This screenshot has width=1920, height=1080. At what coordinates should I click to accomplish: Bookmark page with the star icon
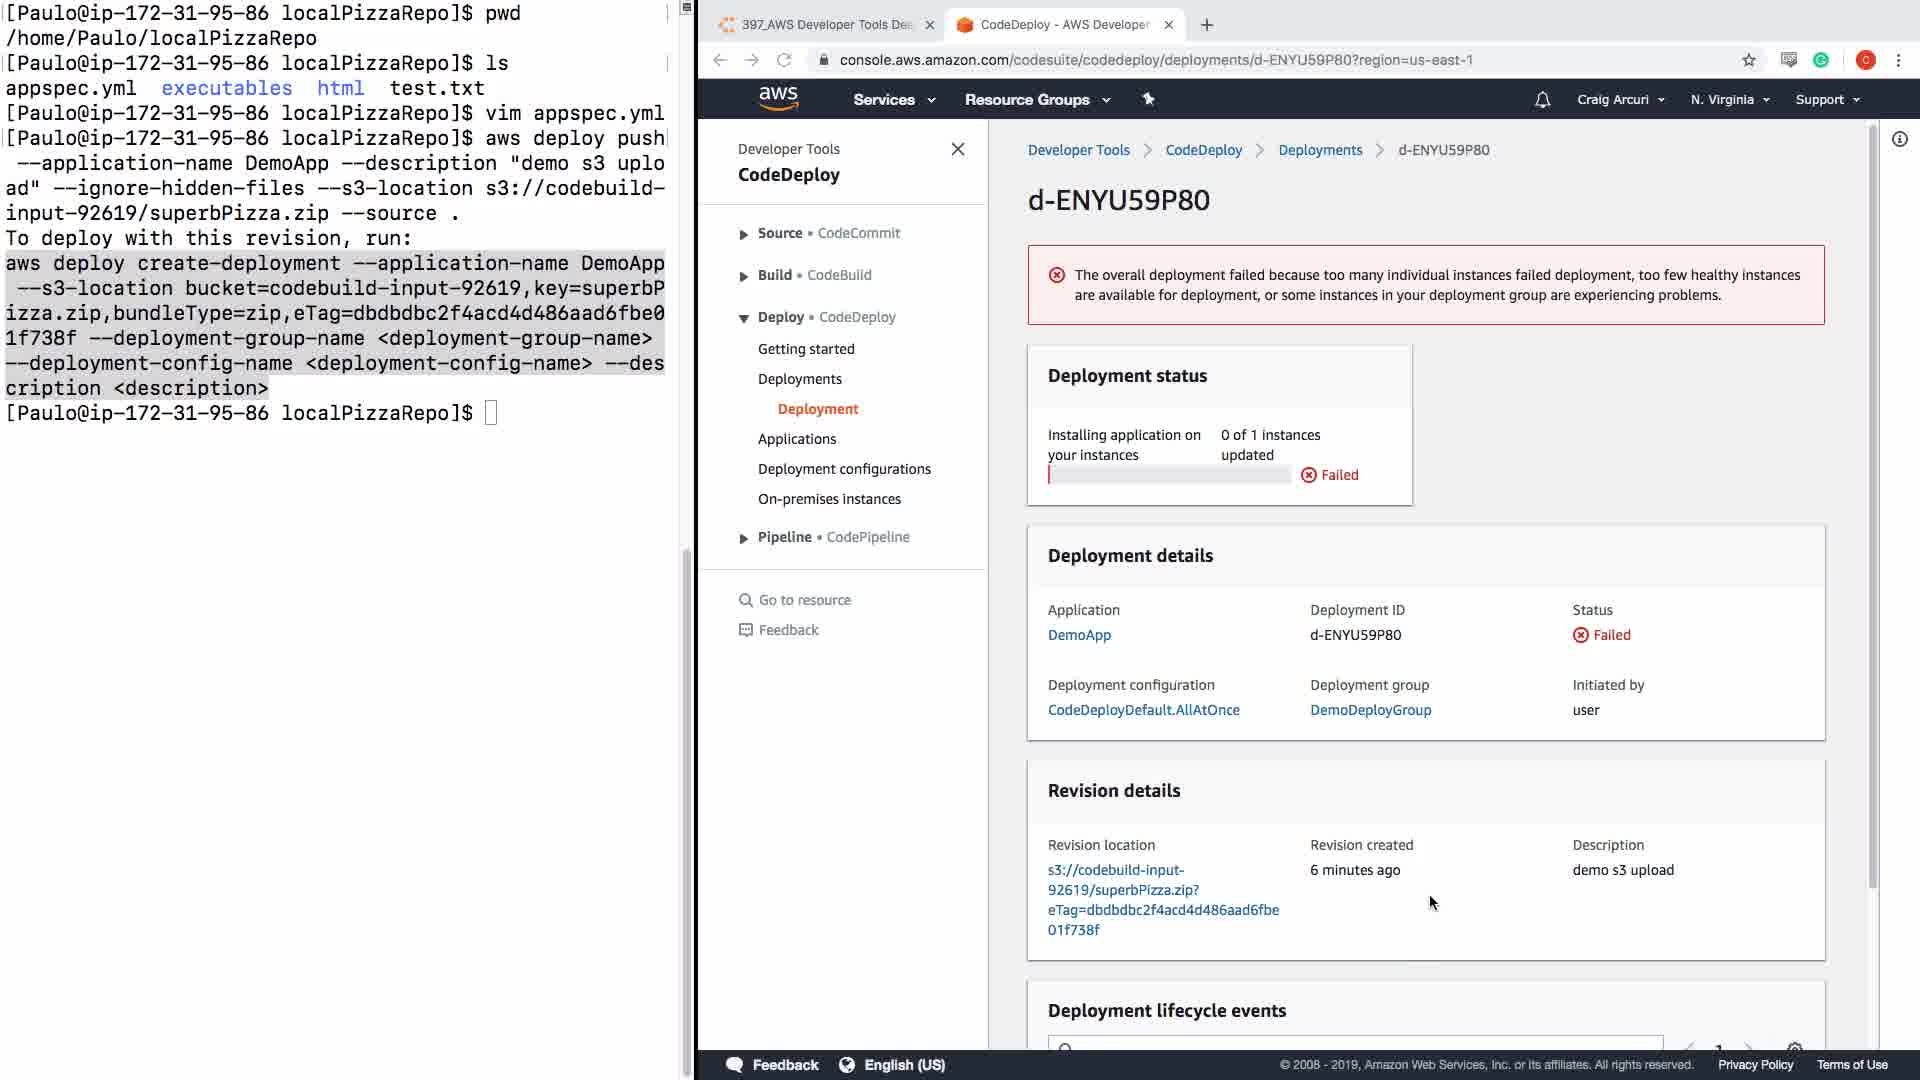click(1748, 60)
